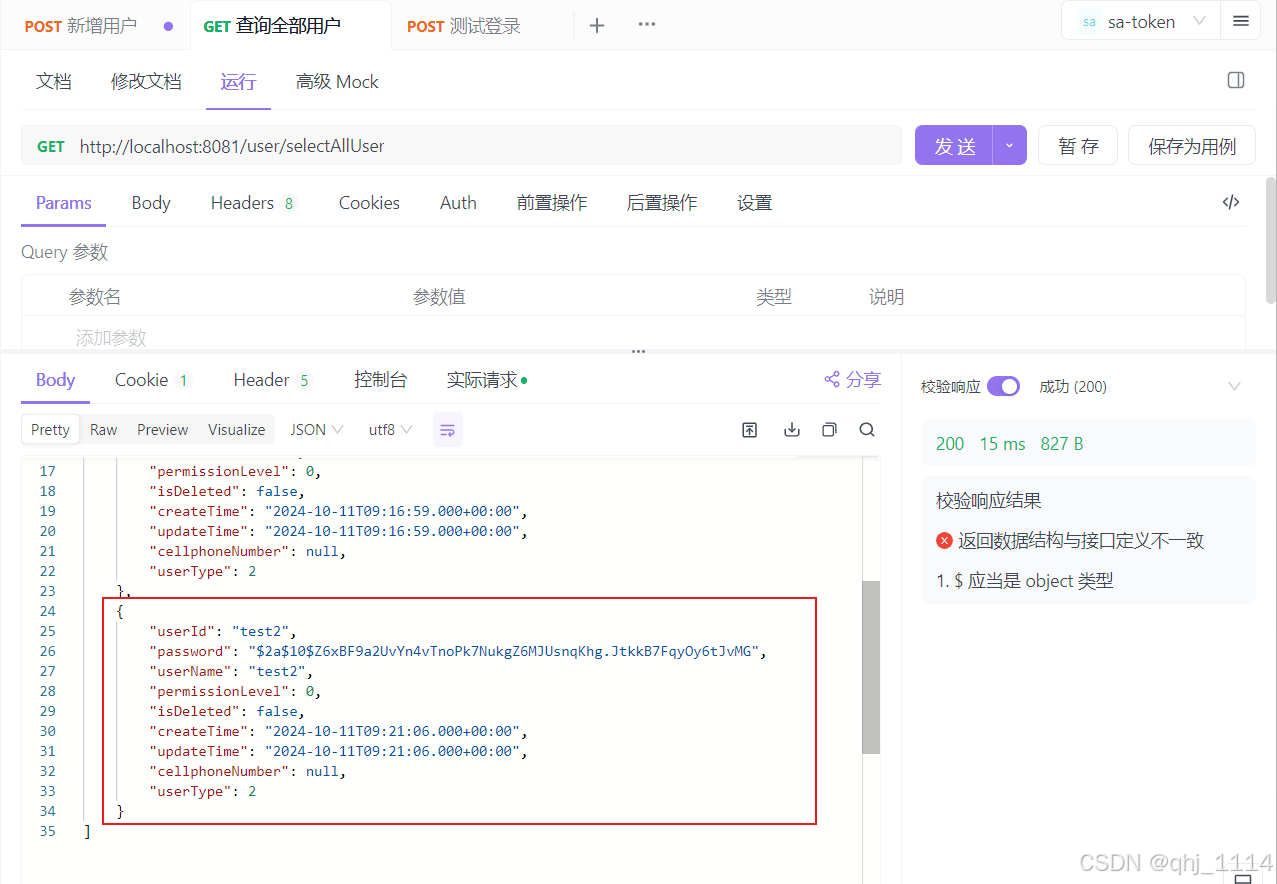Open the send options dropdown arrow
Screen dimensions: 1277x884
[x=1009, y=146]
